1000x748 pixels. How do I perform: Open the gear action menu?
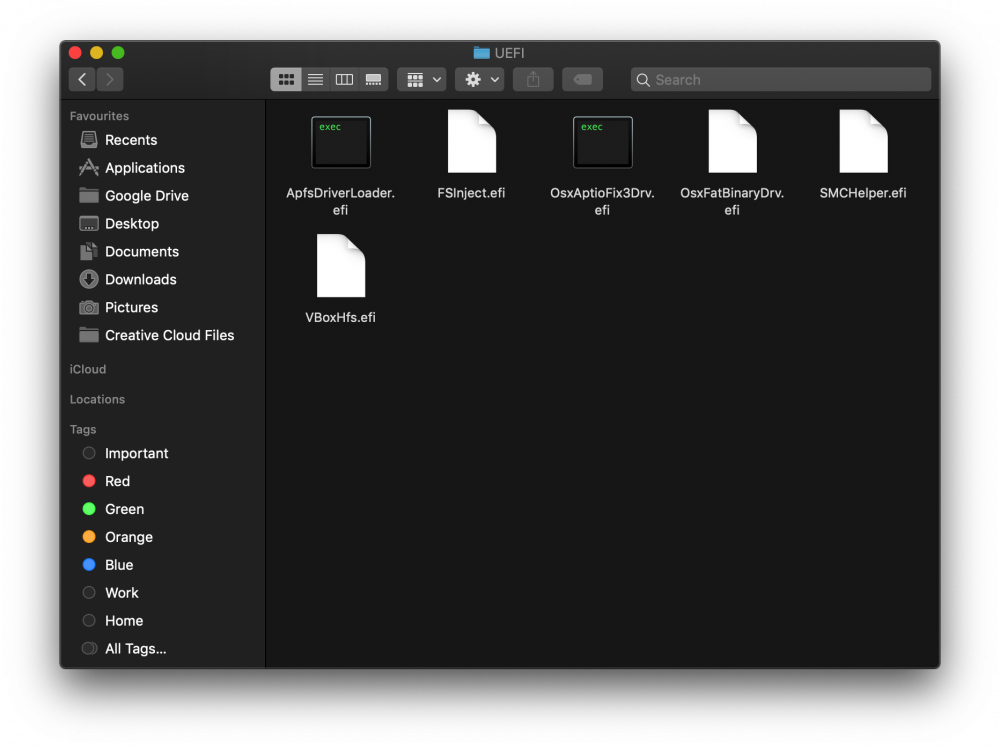coord(480,80)
